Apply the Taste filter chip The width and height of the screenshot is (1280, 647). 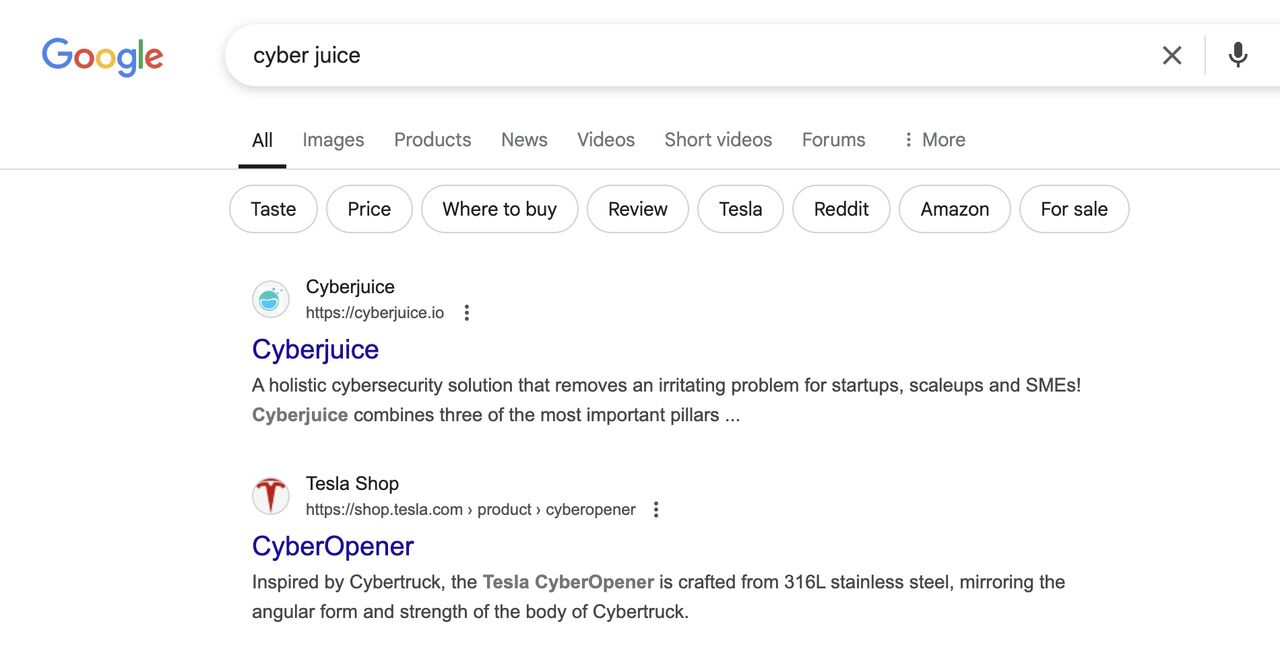(x=273, y=209)
